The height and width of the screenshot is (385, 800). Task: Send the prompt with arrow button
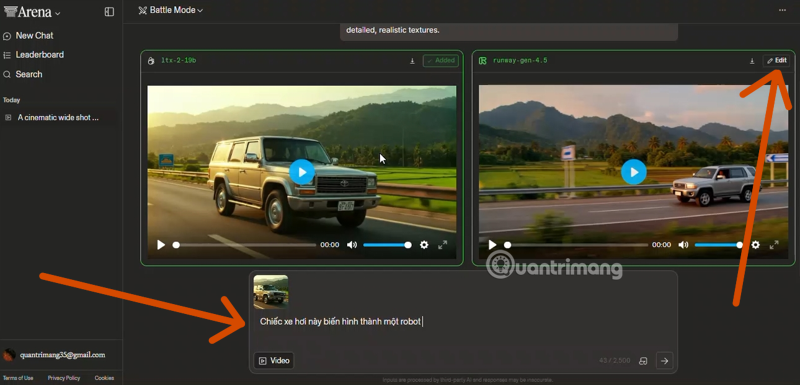tap(664, 361)
